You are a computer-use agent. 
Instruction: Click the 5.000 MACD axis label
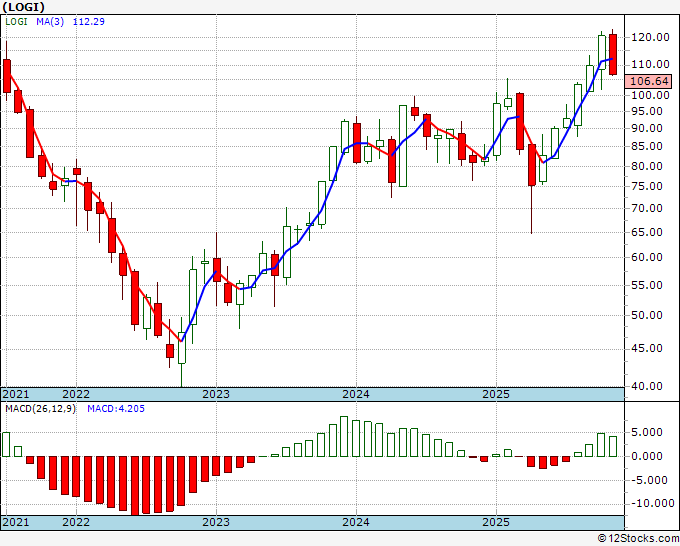point(647,432)
